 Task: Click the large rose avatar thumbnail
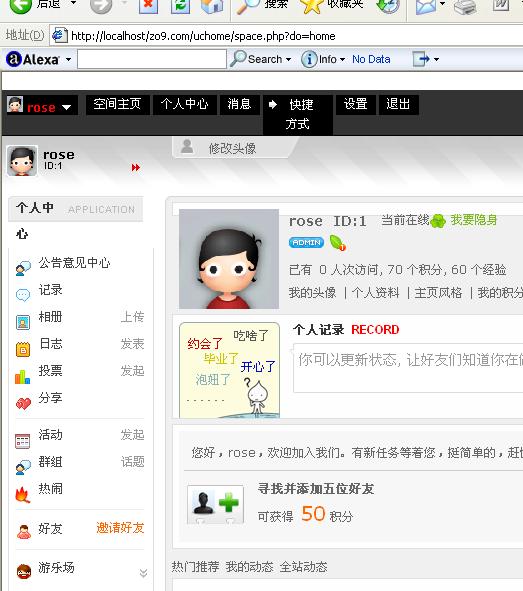point(229,259)
